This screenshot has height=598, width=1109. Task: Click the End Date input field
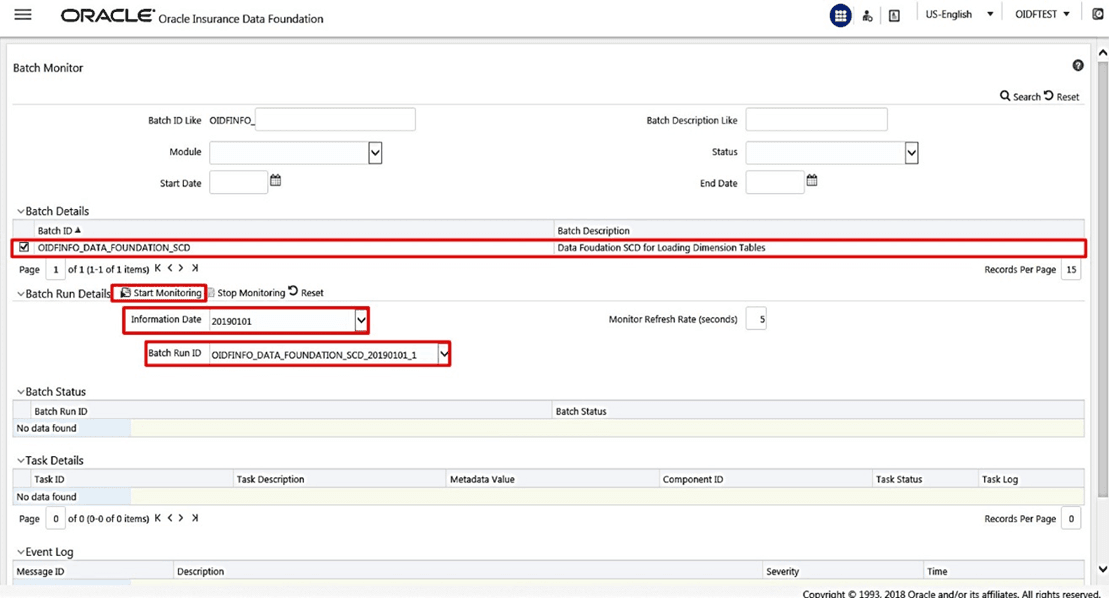point(775,182)
